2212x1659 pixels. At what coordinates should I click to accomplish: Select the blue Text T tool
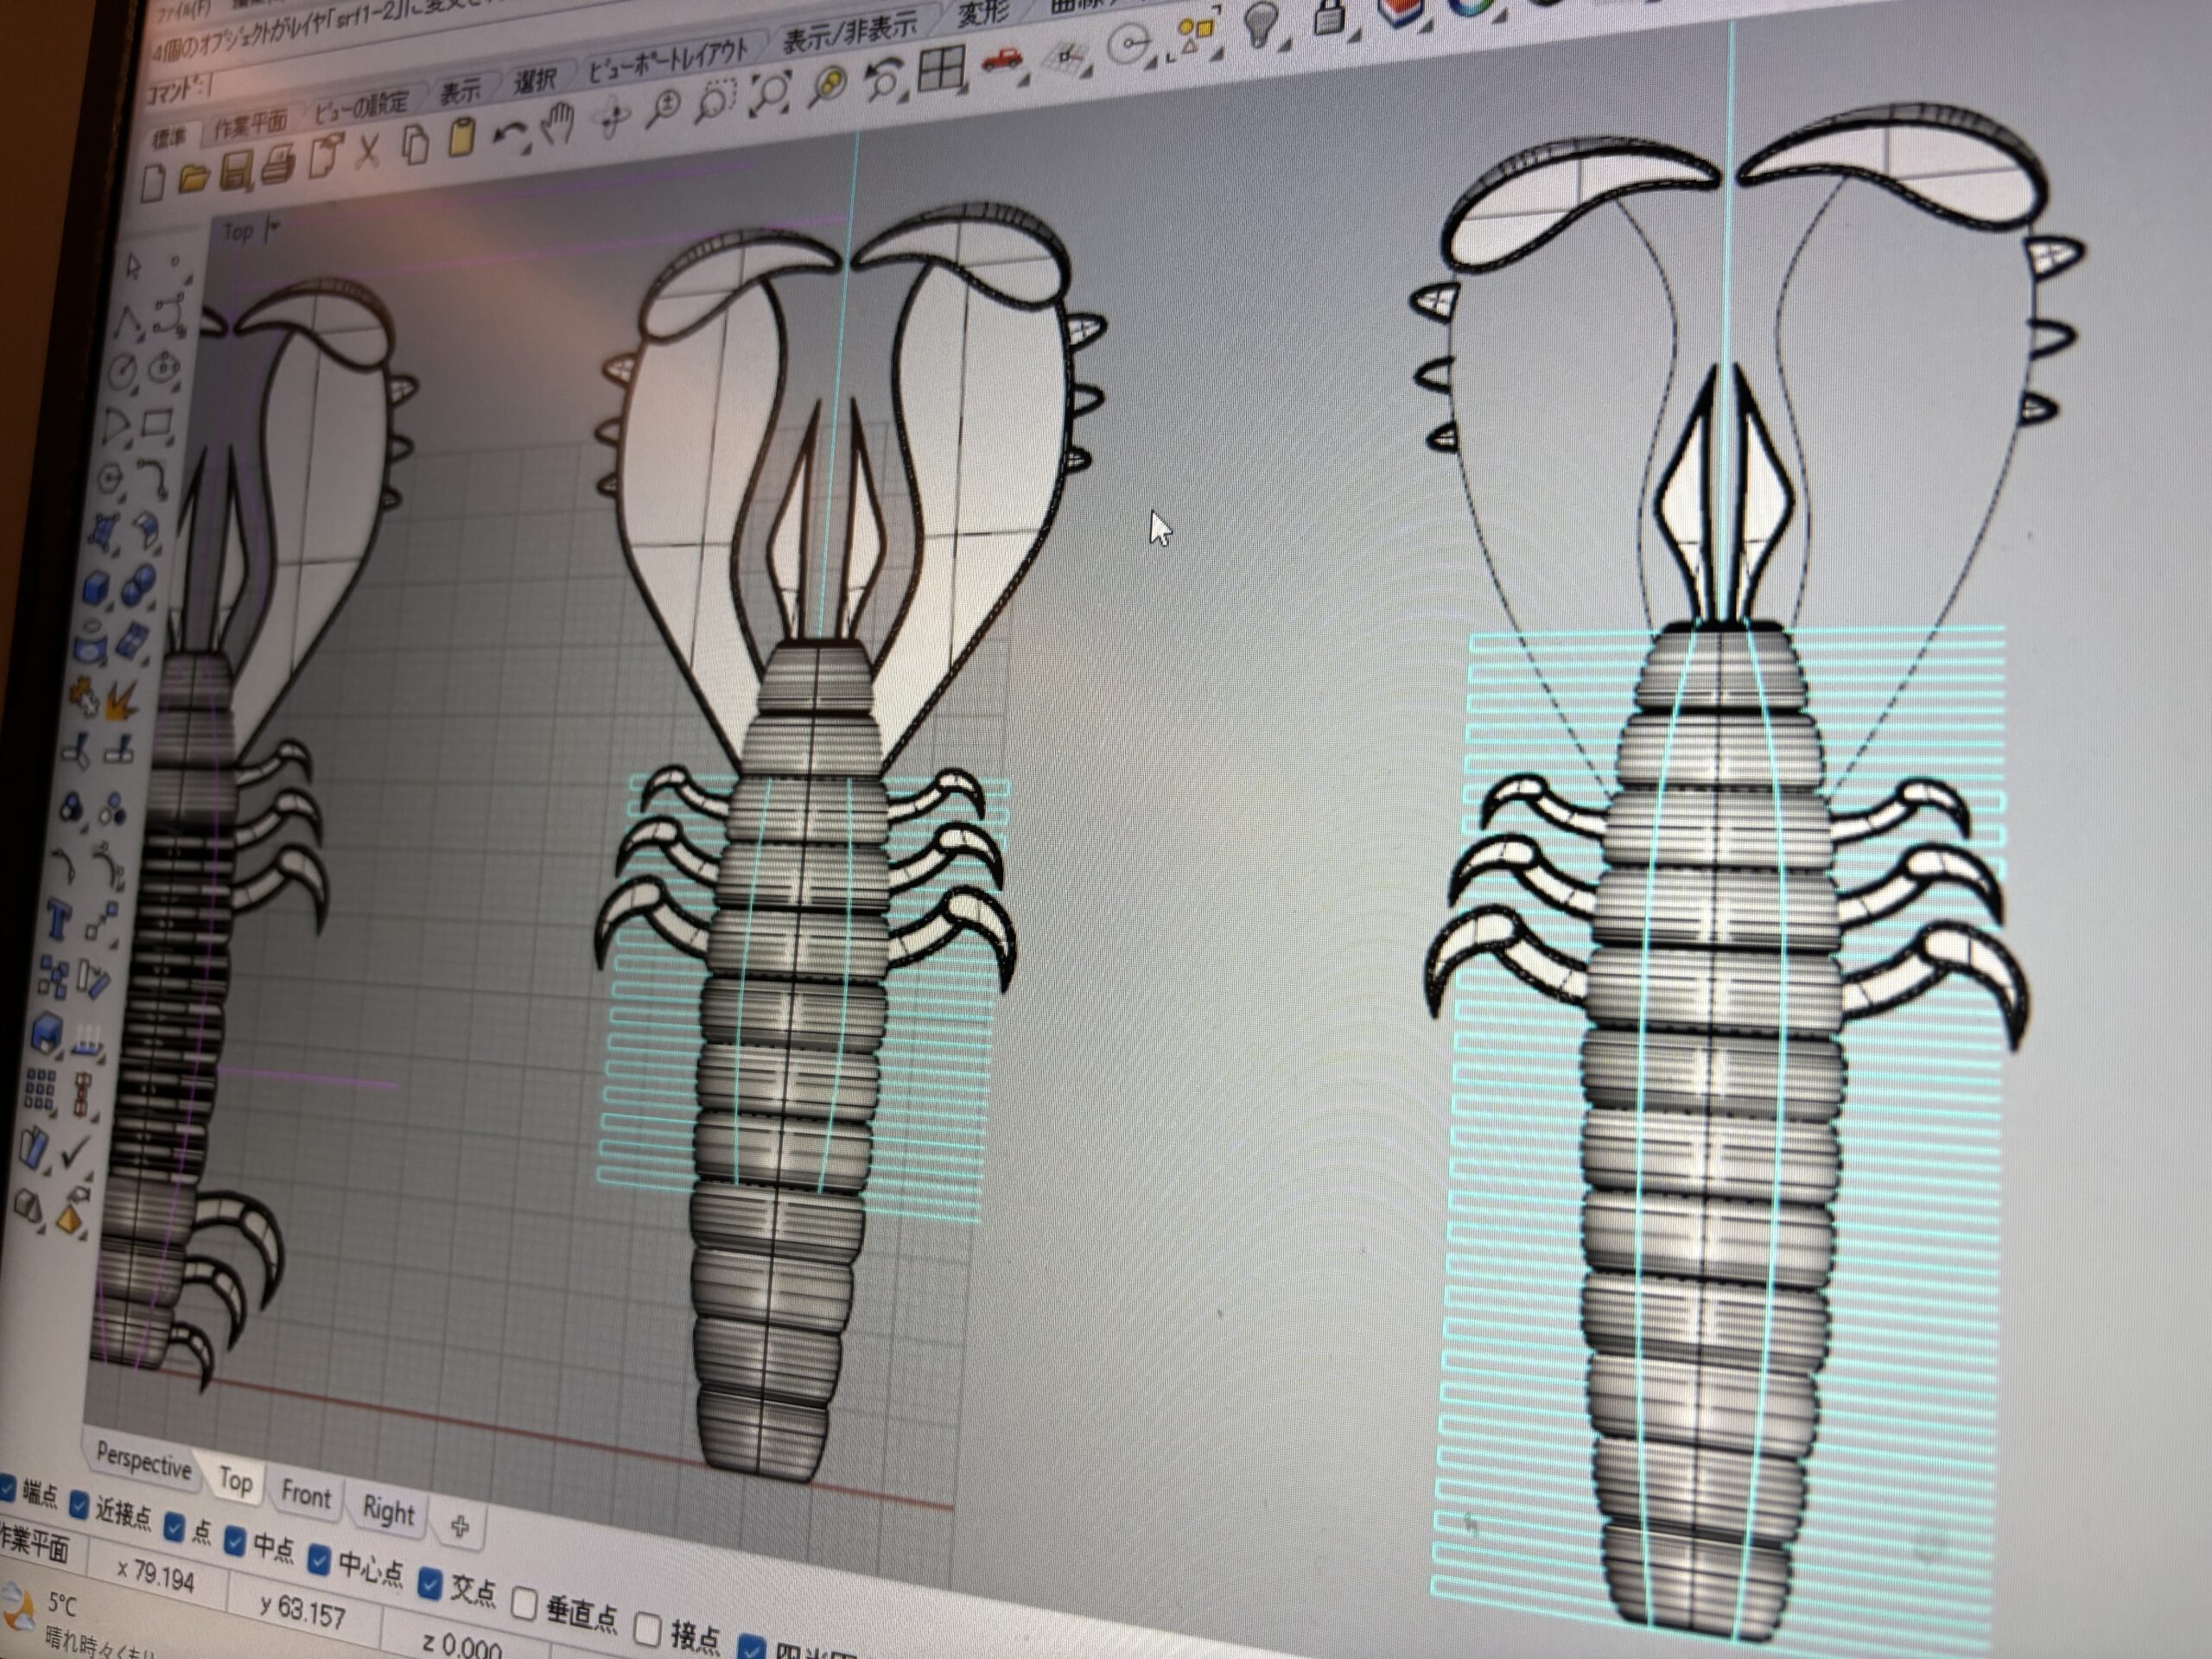57,918
